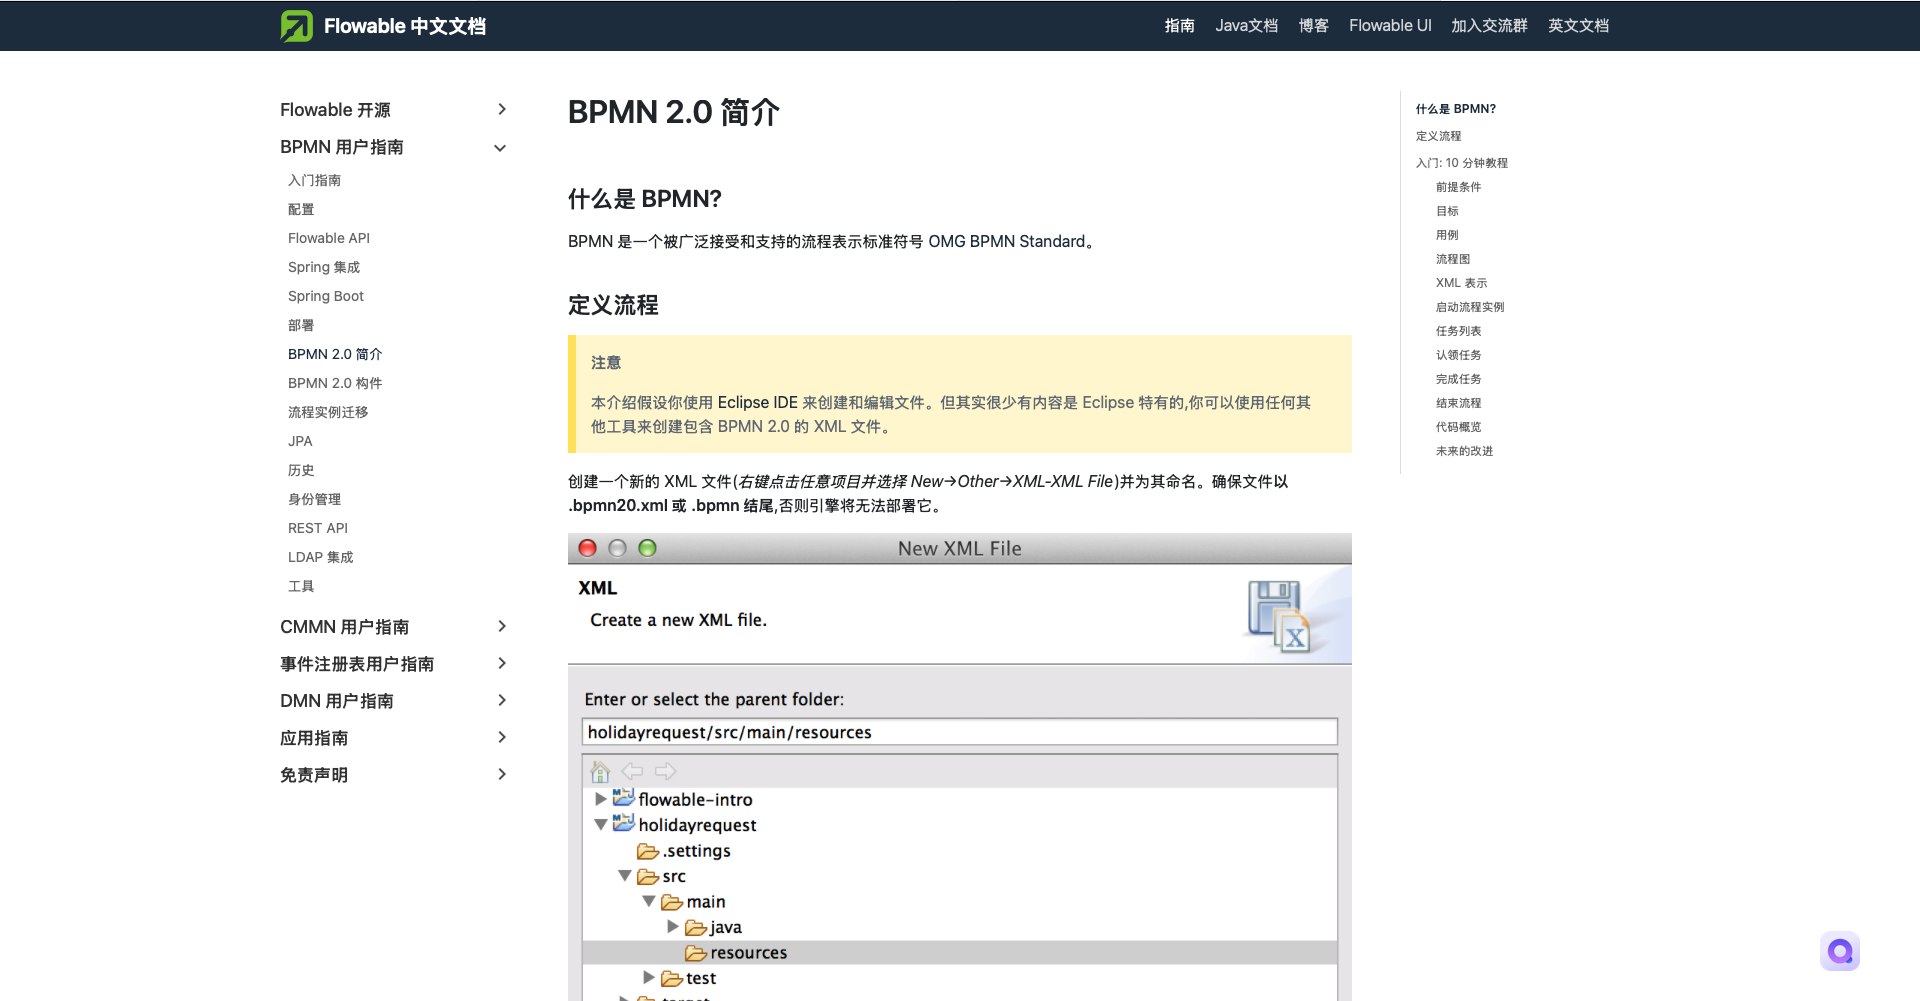Open the Flowable API sidebar page
The image size is (1920, 1001).
pyautogui.click(x=329, y=238)
